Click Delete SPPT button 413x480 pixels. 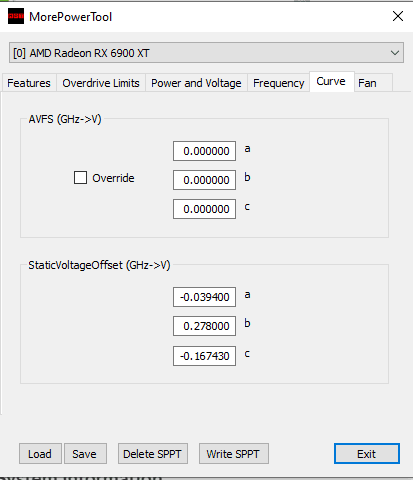pos(153,454)
